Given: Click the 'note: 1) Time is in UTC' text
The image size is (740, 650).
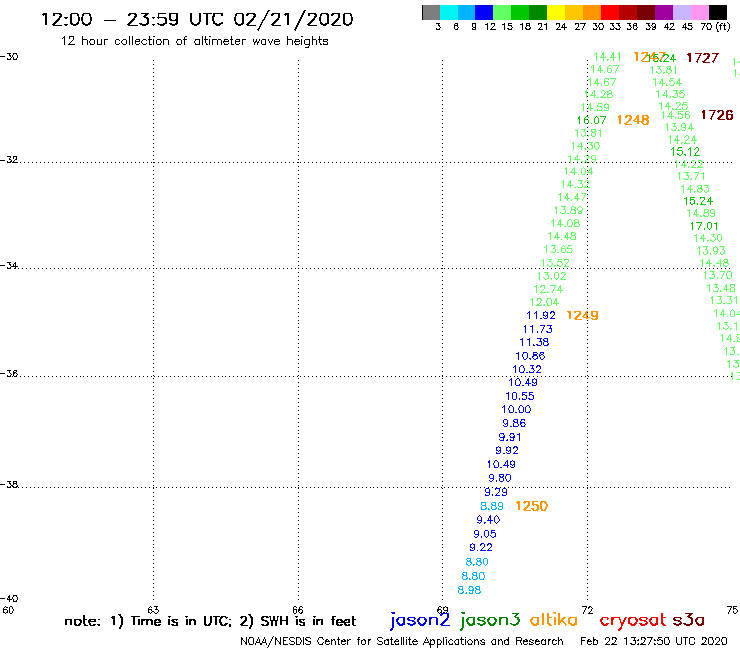Looking at the screenshot, I should point(148,621).
